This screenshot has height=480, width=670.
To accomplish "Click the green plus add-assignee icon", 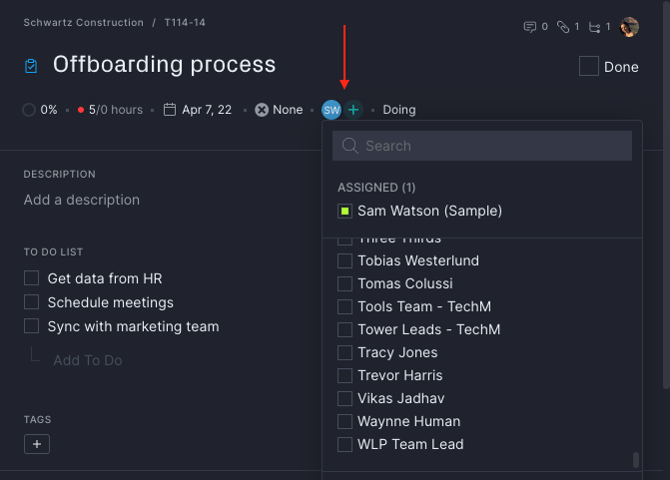I will 353,110.
